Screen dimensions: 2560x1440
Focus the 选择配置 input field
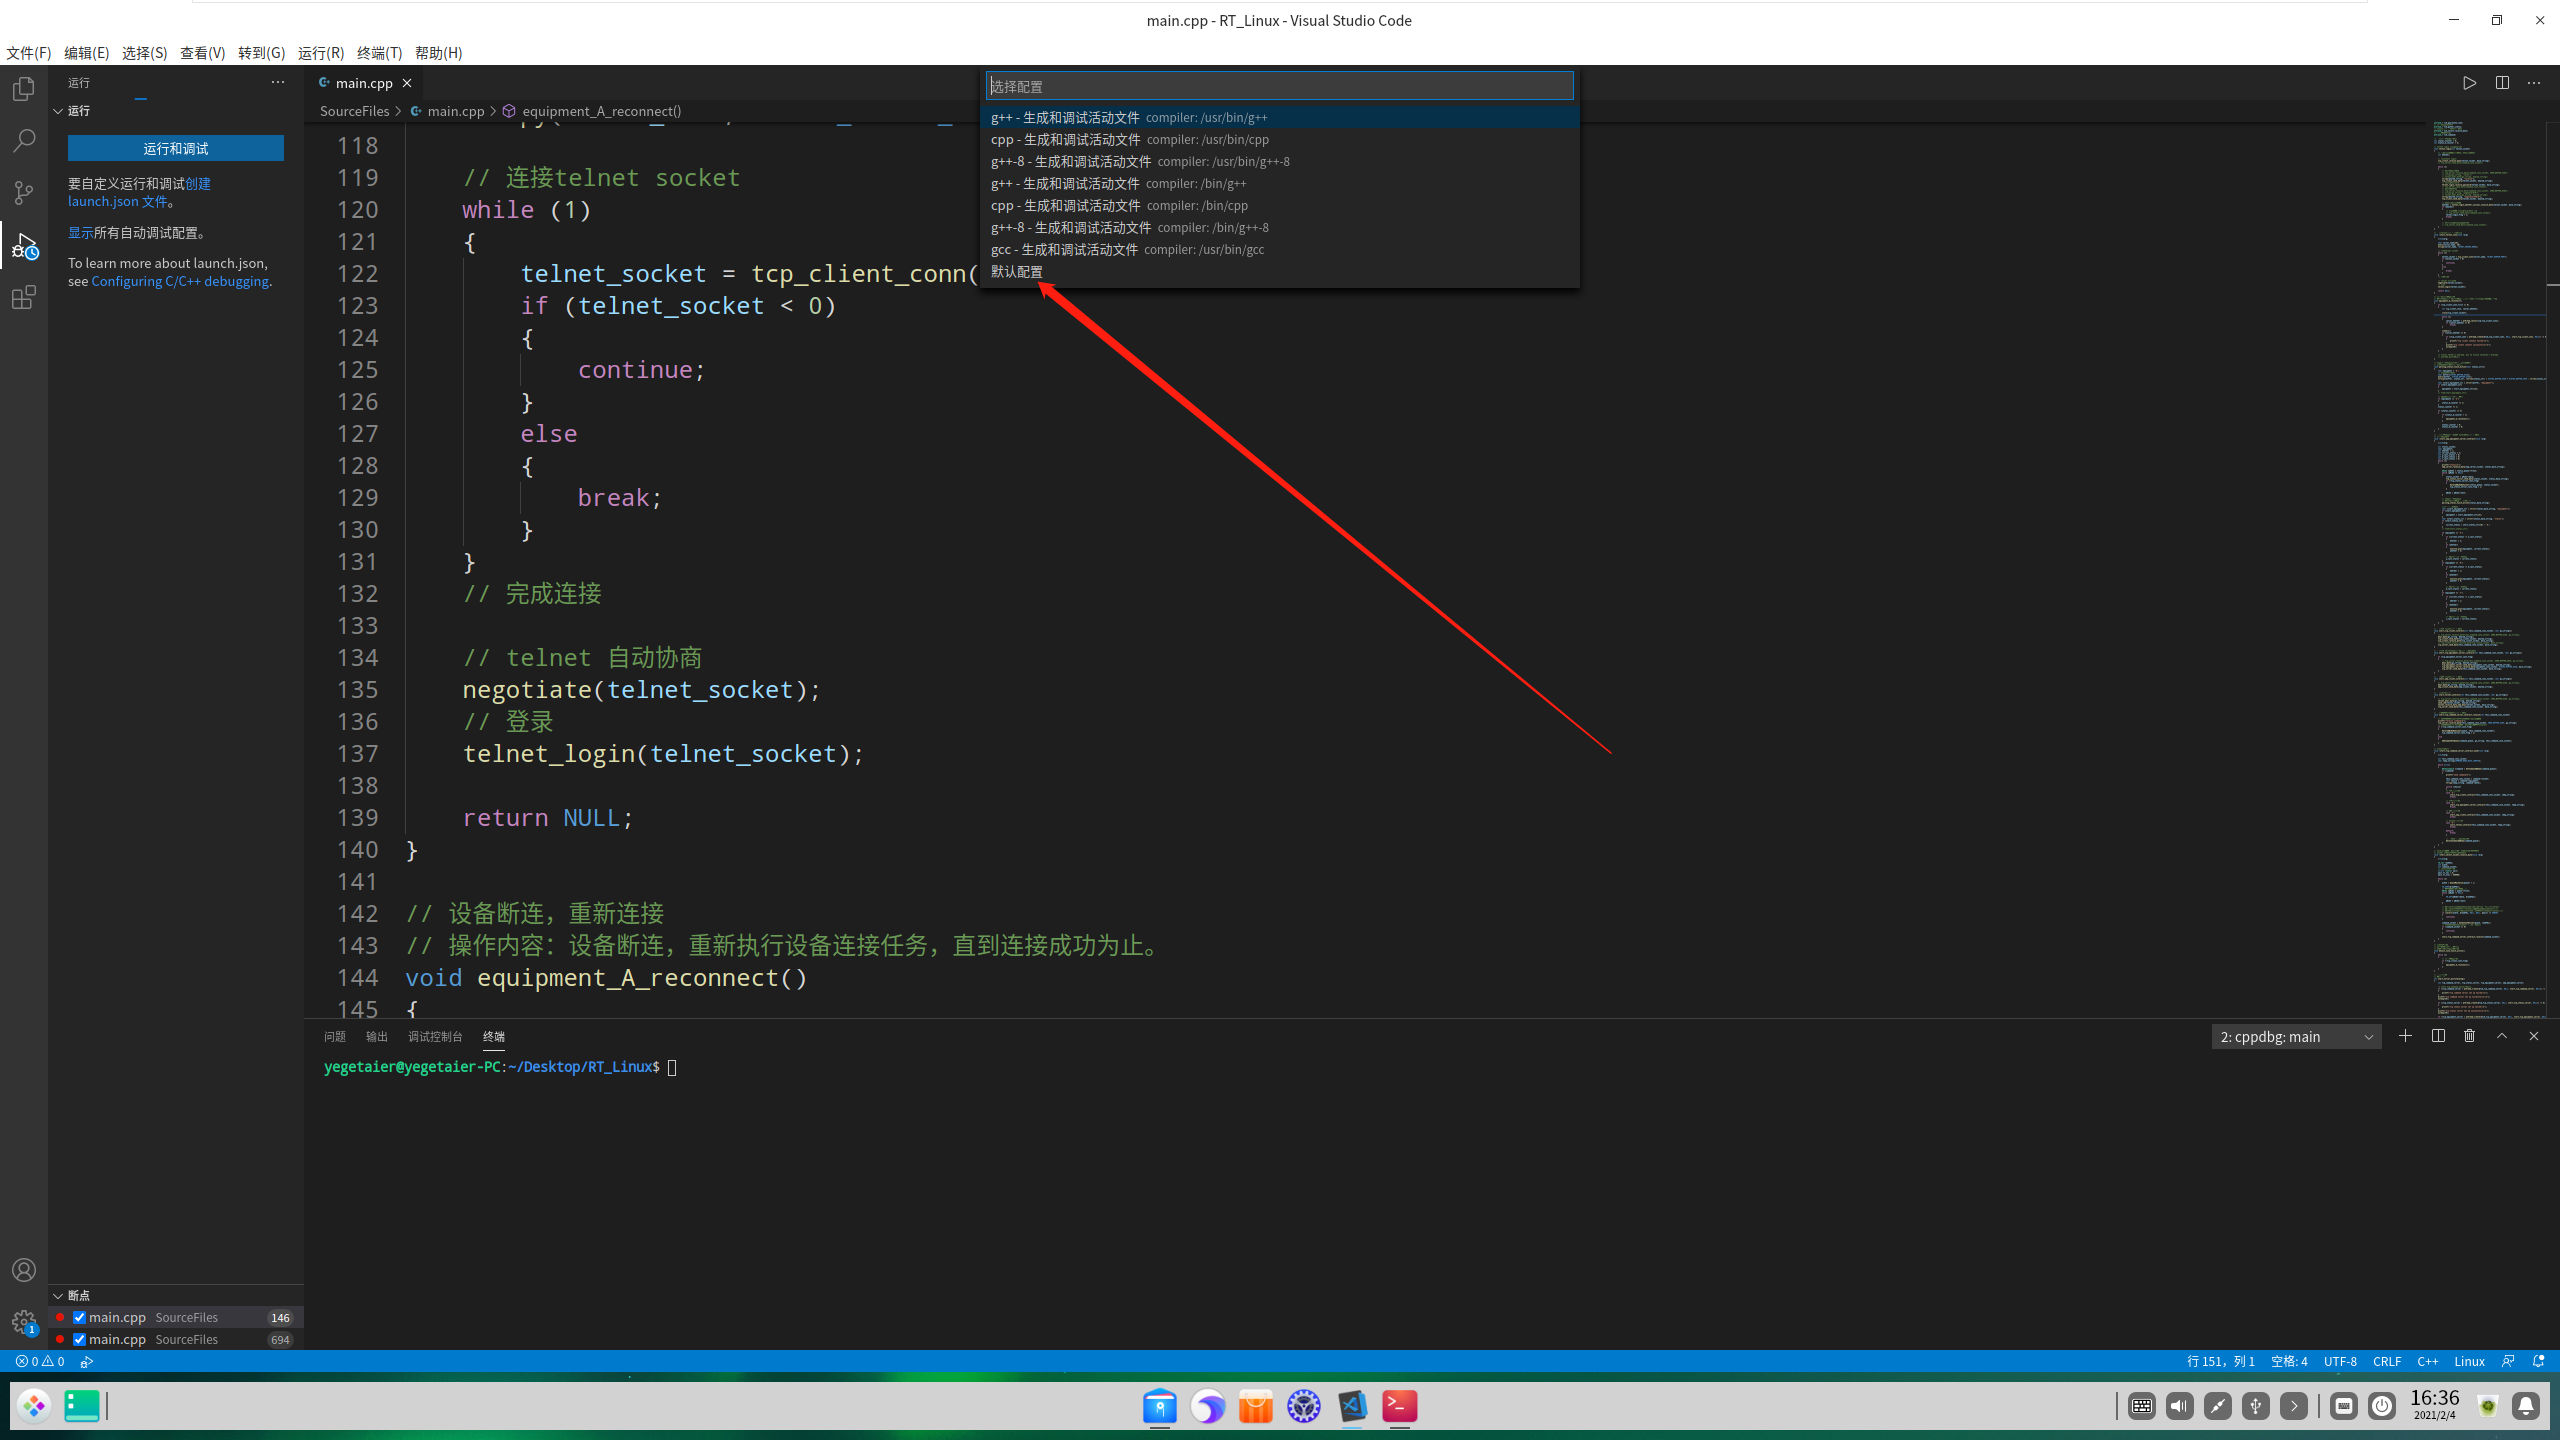point(1278,86)
